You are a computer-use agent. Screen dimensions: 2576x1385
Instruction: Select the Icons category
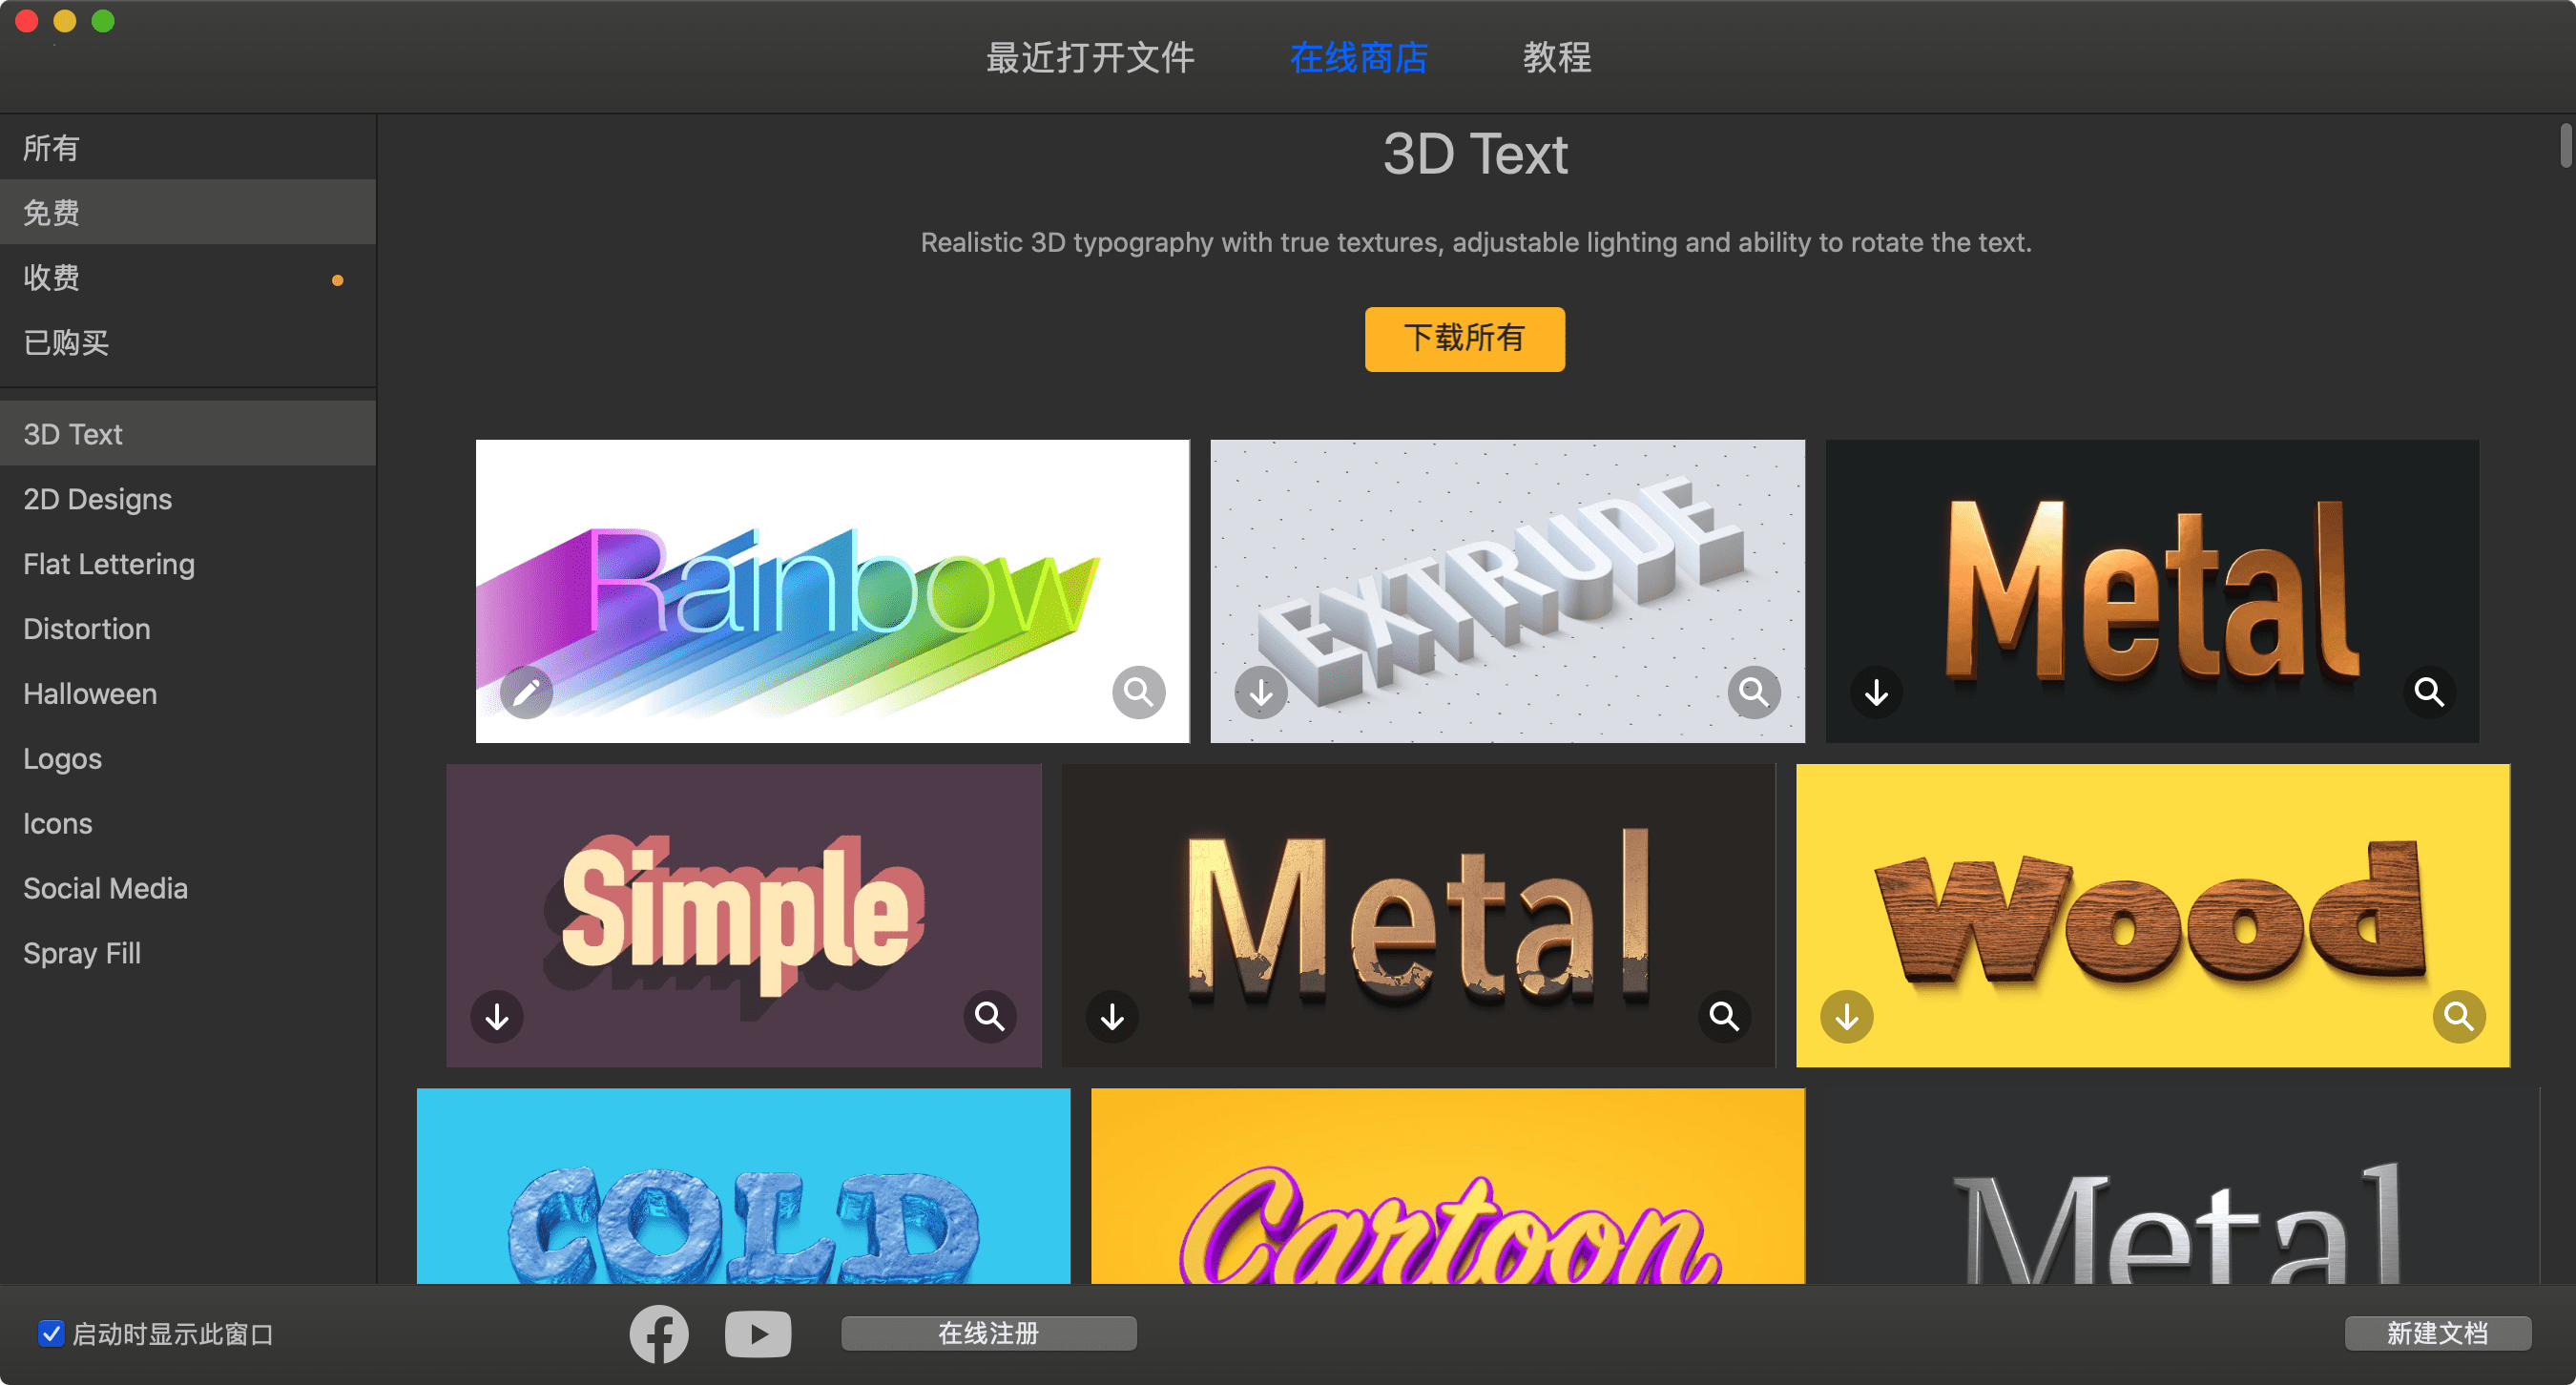[188, 823]
